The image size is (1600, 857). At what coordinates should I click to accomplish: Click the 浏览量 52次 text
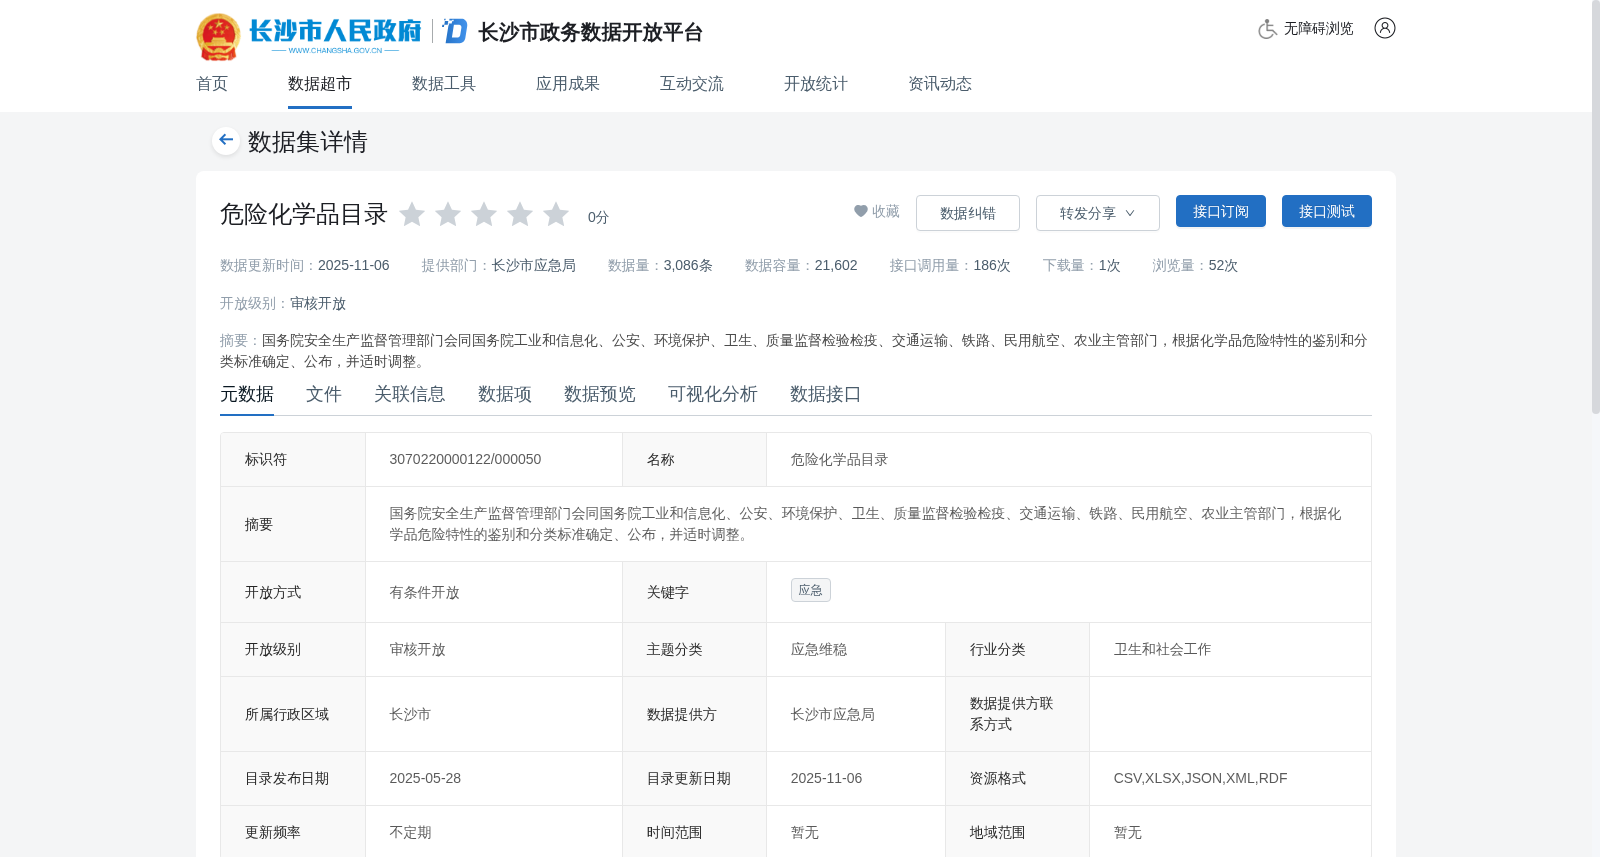click(x=1195, y=265)
